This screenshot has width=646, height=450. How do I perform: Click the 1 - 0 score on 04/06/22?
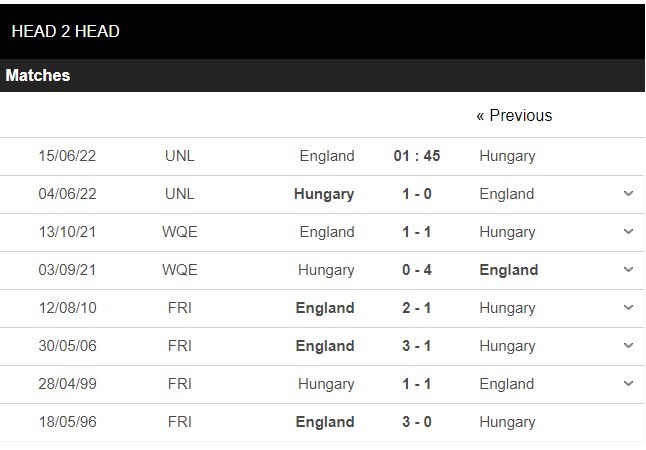(x=417, y=194)
